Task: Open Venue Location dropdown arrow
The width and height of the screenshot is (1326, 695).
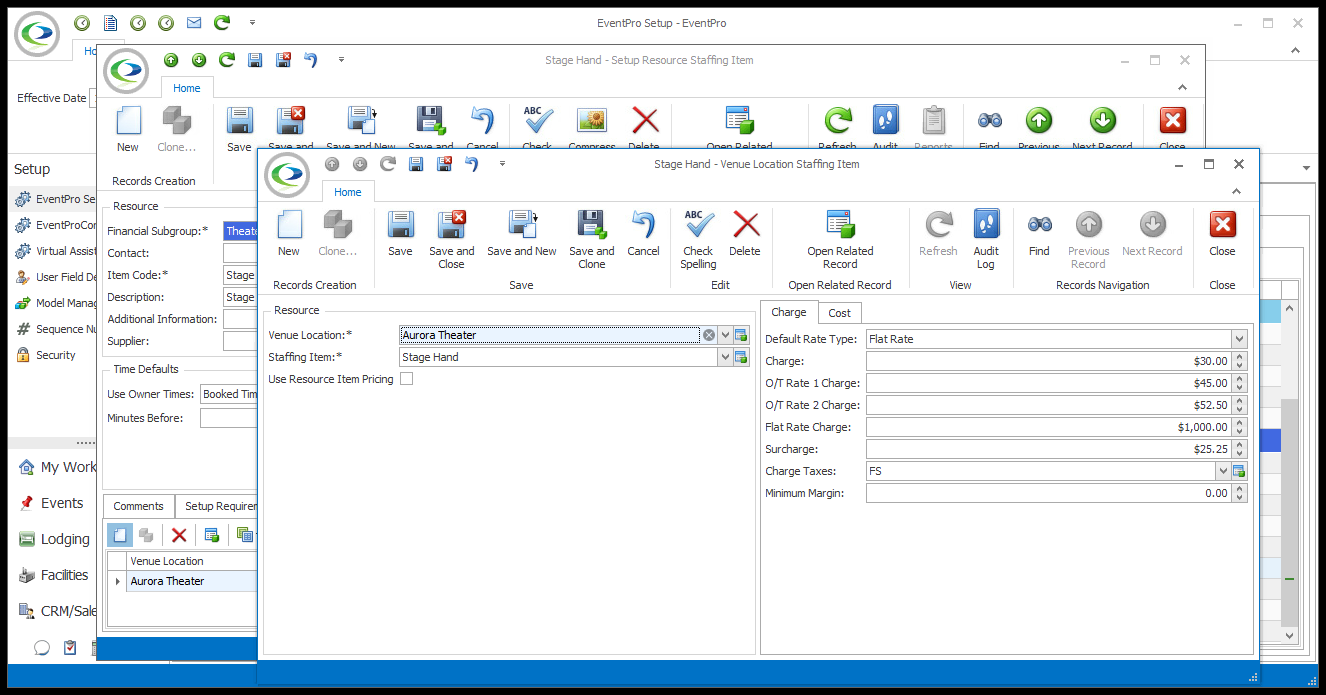Action: coord(725,335)
